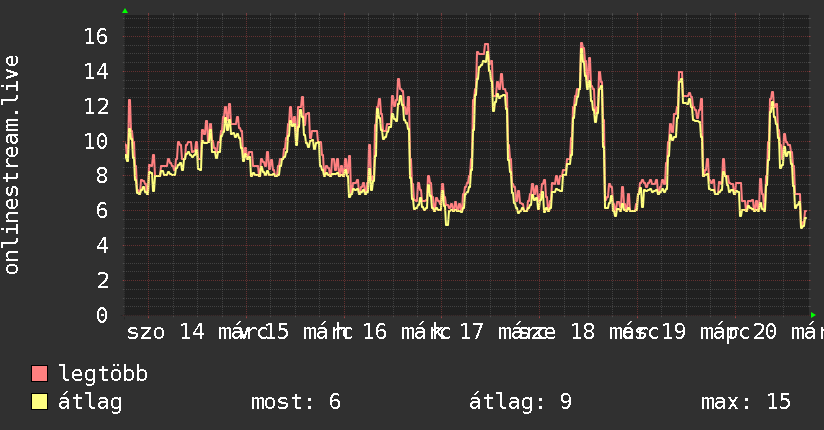The height and width of the screenshot is (430, 824).
Task: Click the y-axis value 6
Action: (102, 211)
